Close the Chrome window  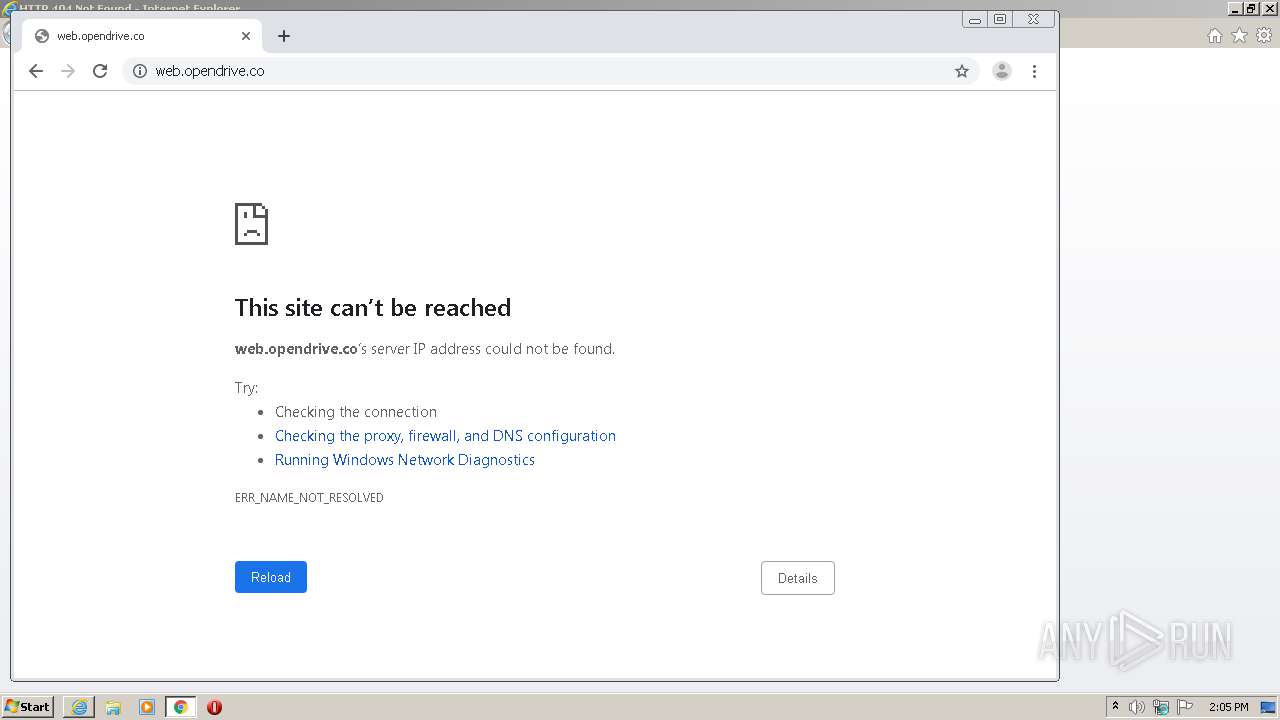pyautogui.click(x=1034, y=19)
